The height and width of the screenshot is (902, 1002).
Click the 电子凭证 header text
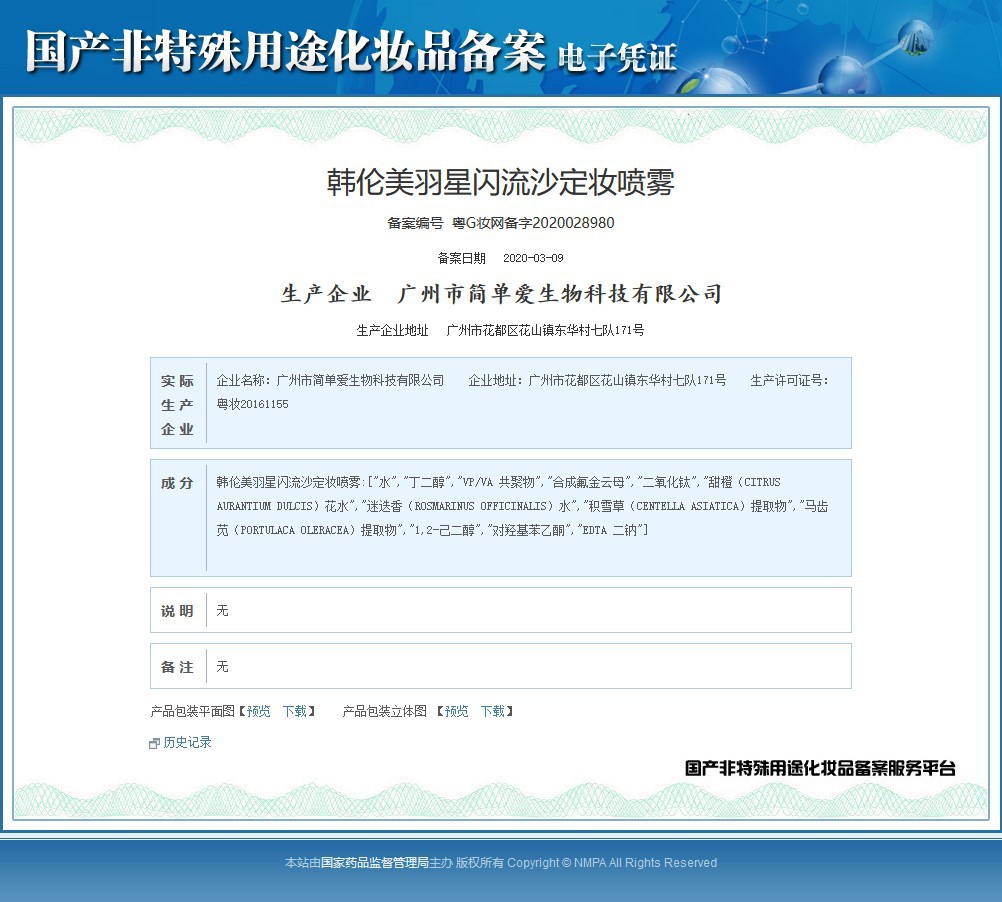[x=617, y=57]
